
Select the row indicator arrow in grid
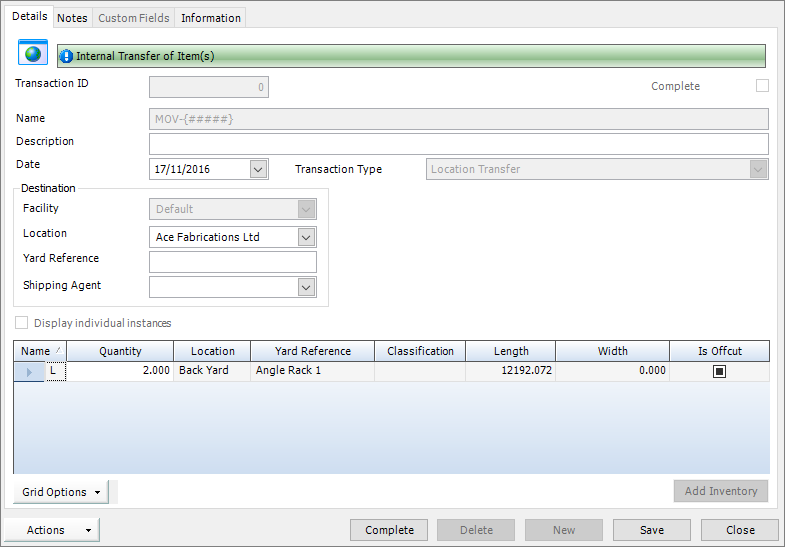point(29,372)
